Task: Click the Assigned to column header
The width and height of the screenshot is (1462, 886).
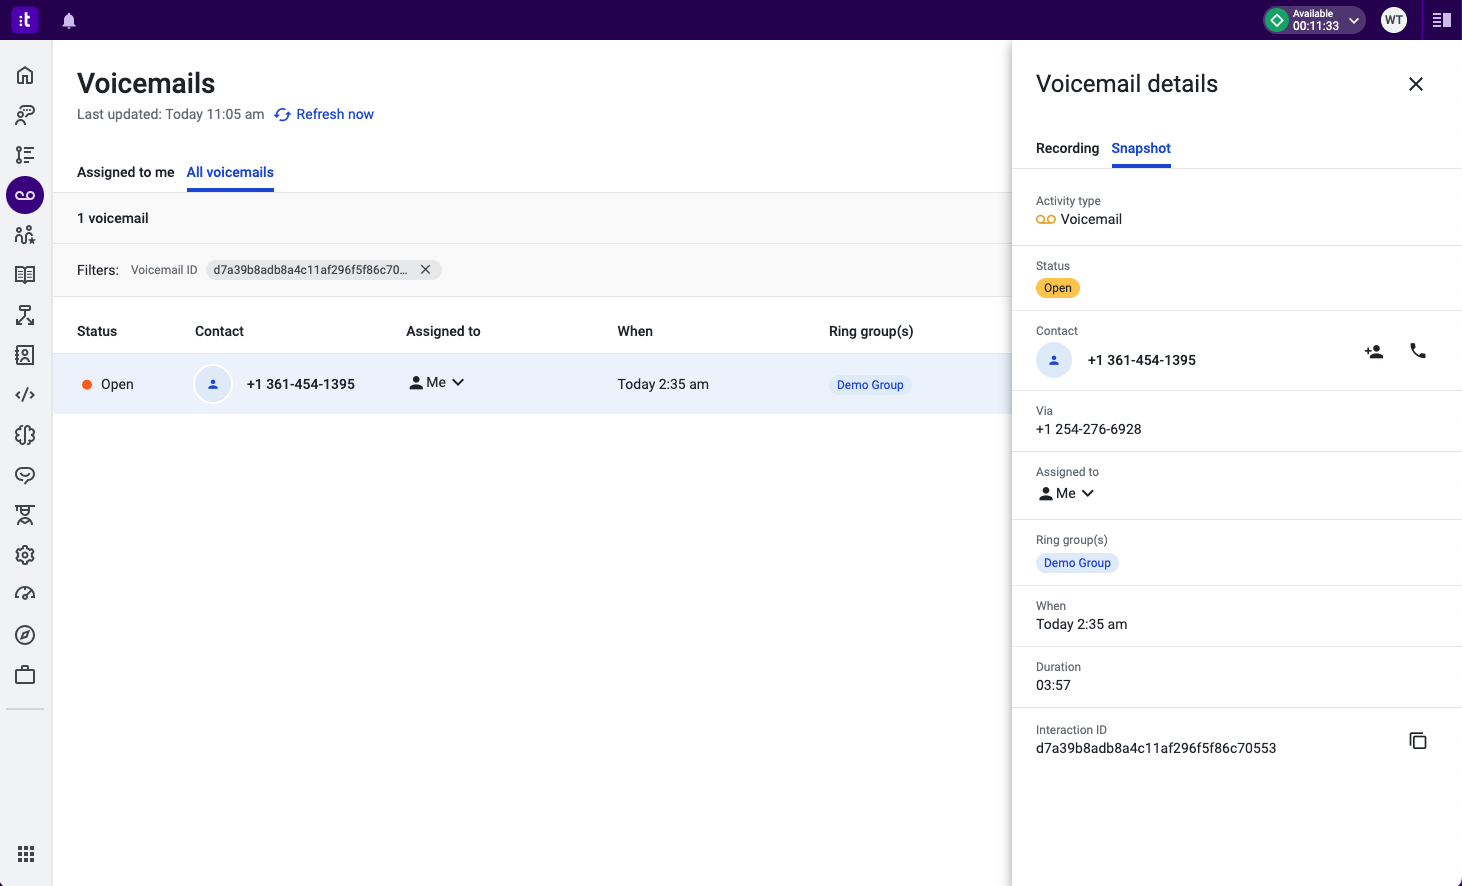Action: [x=443, y=331]
